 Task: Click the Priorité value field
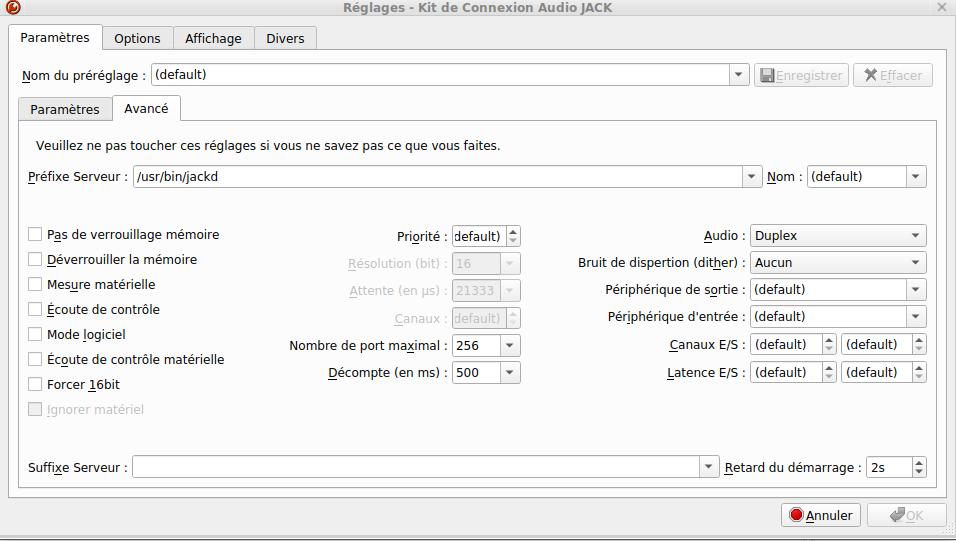479,237
